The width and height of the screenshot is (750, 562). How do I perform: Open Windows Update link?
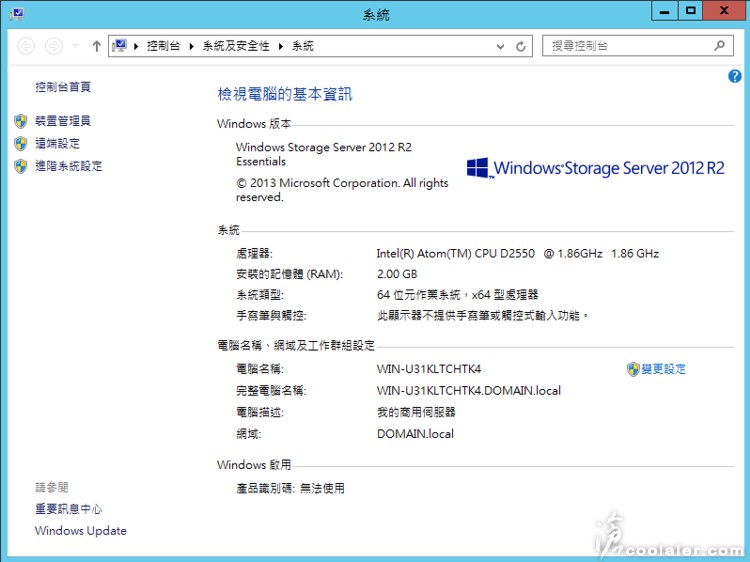pos(81,530)
